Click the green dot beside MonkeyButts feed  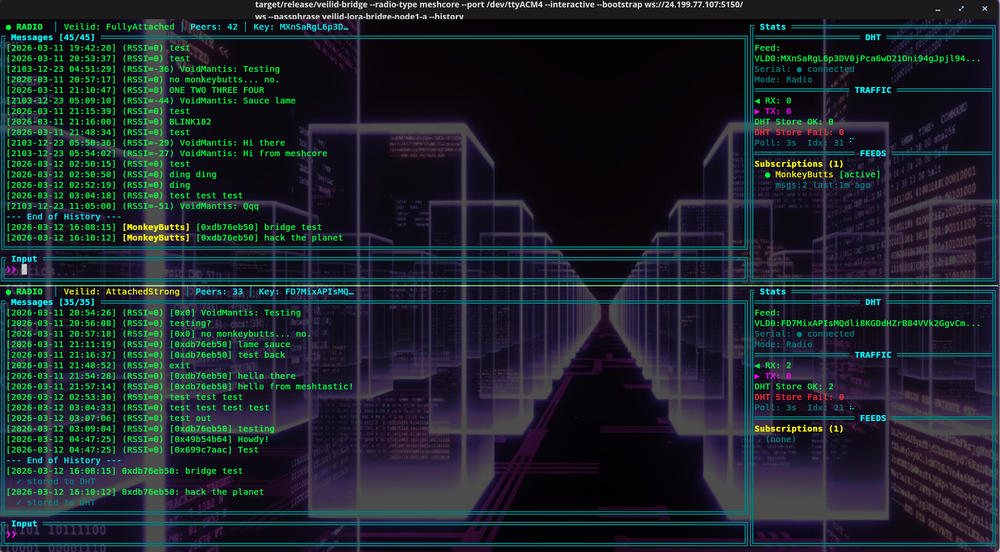click(x=767, y=174)
